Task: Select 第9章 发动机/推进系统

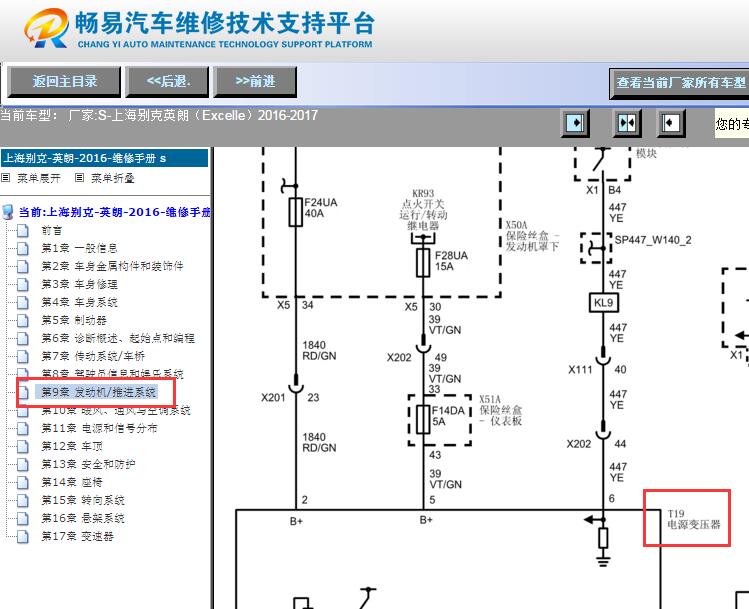Action: [98, 392]
